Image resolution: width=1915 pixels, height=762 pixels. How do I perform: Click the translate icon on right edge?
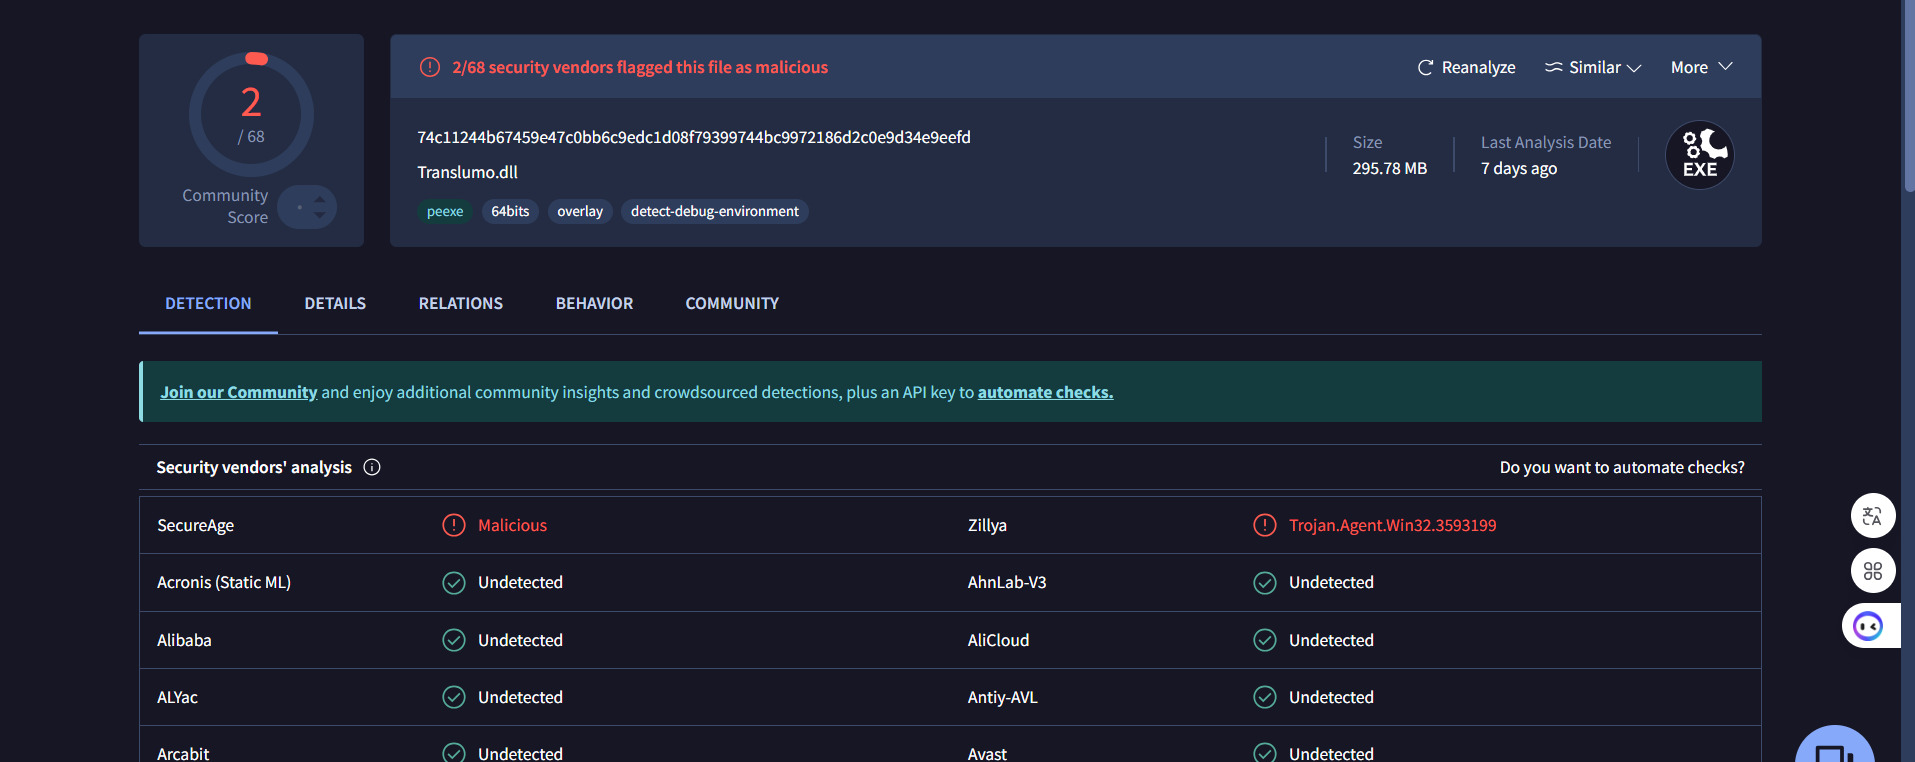coord(1872,516)
